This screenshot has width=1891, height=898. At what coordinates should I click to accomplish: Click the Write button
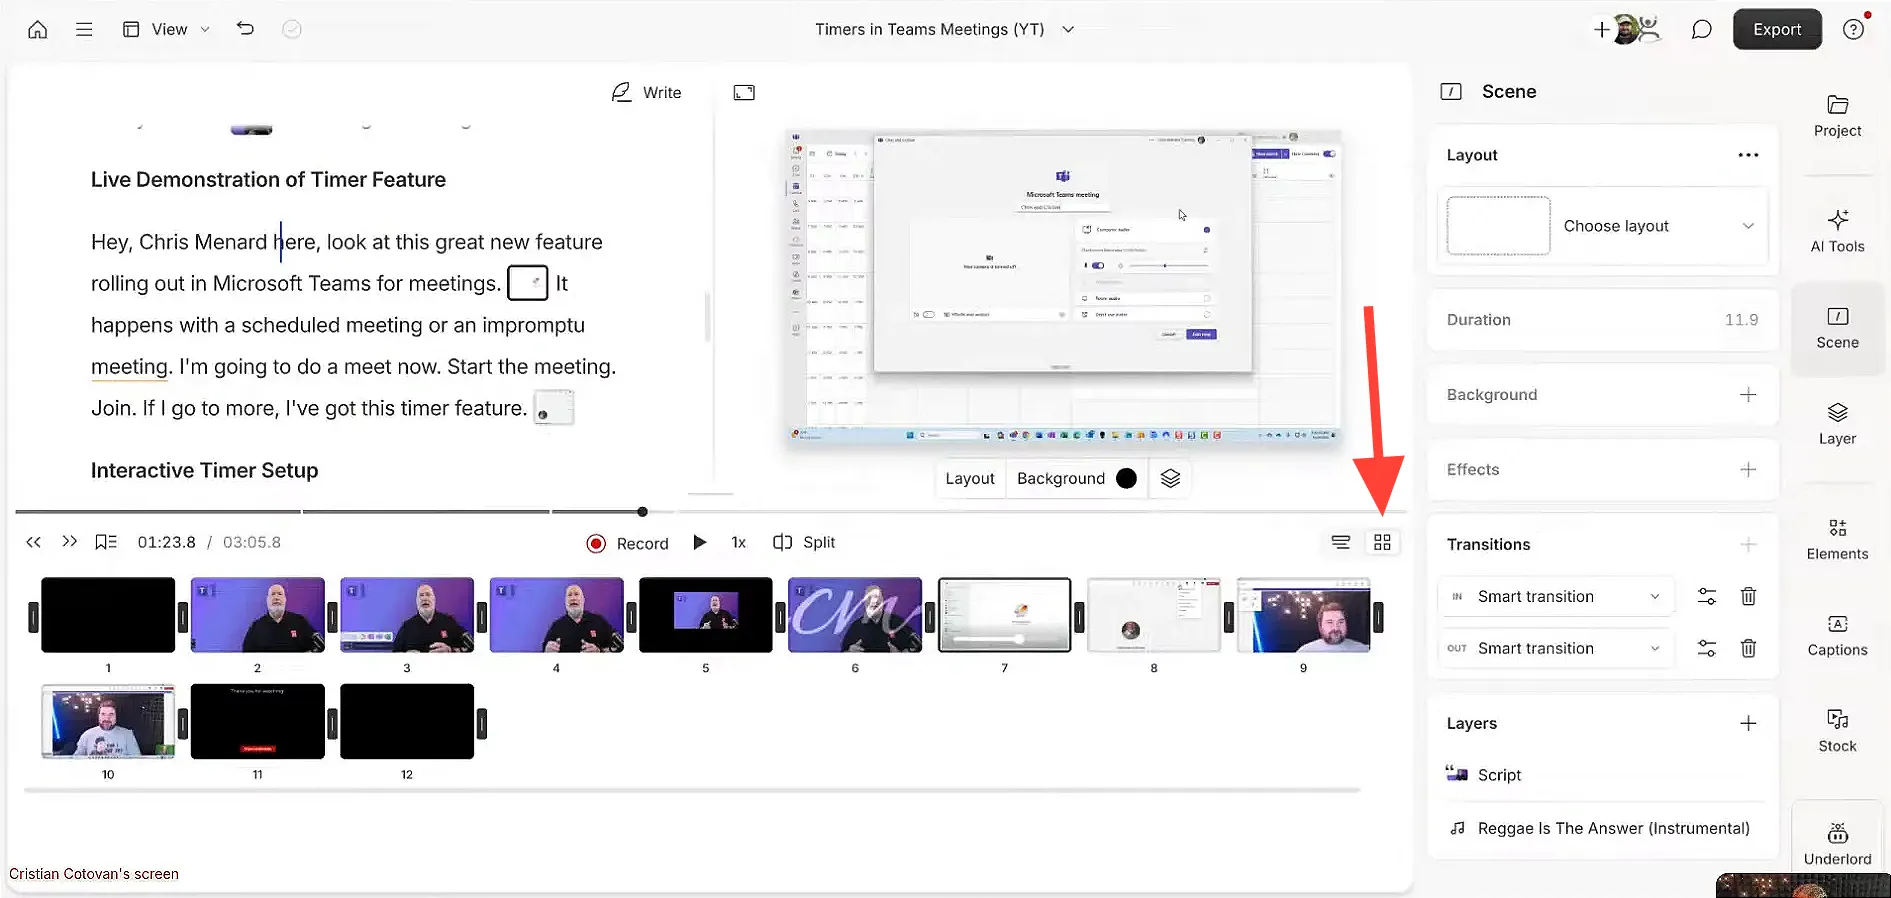(x=647, y=92)
